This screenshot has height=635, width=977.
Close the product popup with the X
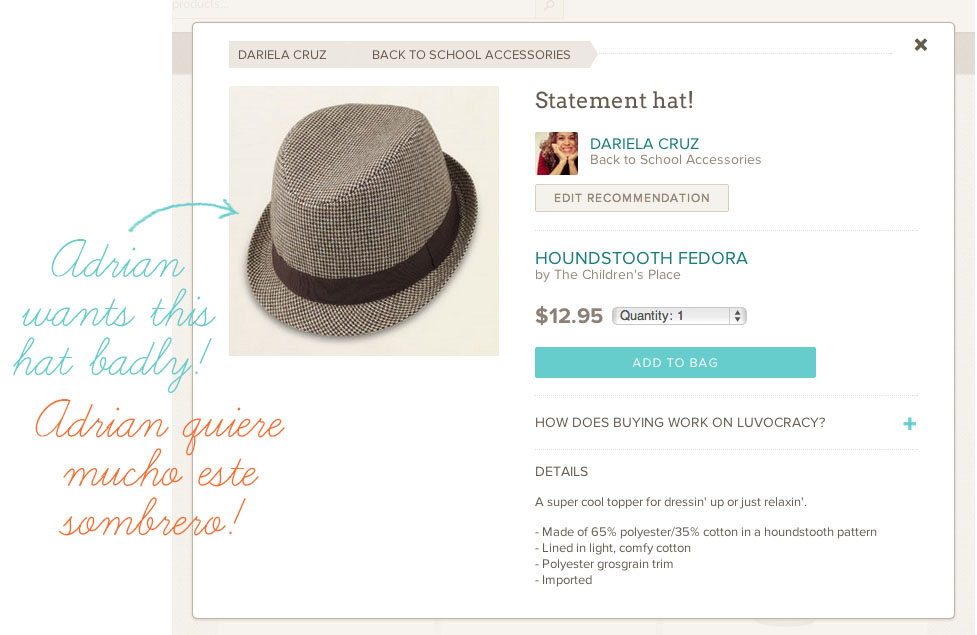point(921,45)
